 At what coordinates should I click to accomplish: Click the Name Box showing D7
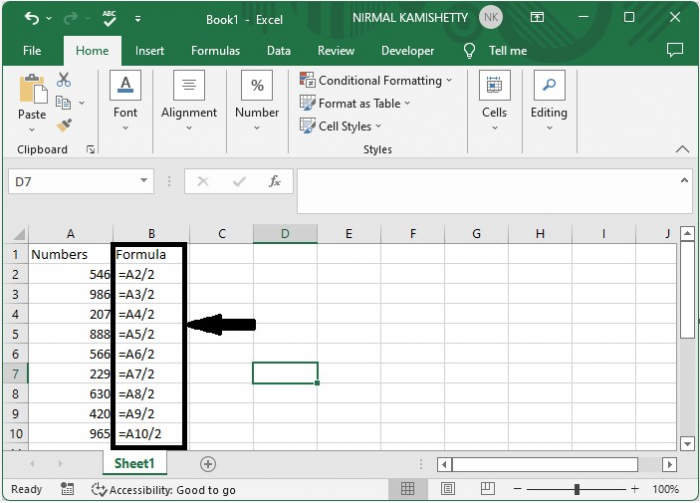tap(74, 181)
